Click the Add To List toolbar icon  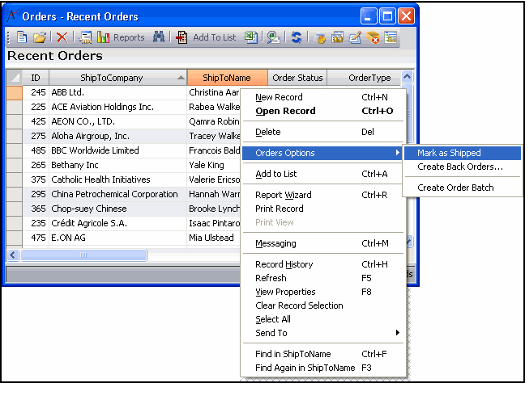click(182, 37)
